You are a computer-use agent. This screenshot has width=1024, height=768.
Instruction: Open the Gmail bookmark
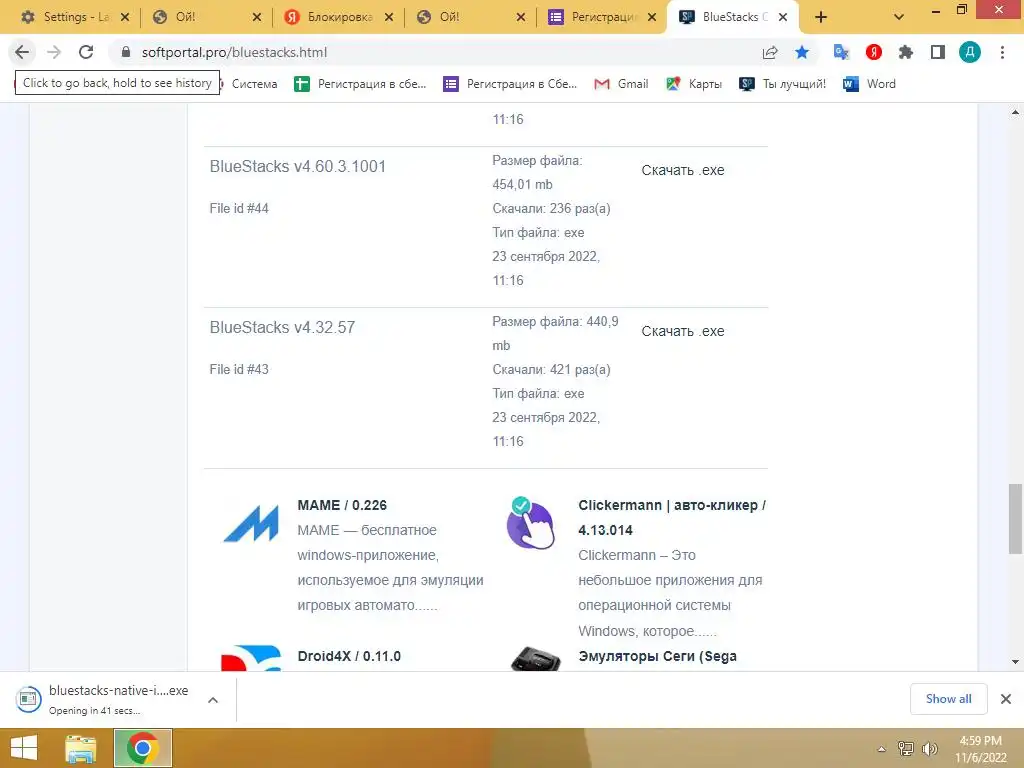click(x=621, y=84)
